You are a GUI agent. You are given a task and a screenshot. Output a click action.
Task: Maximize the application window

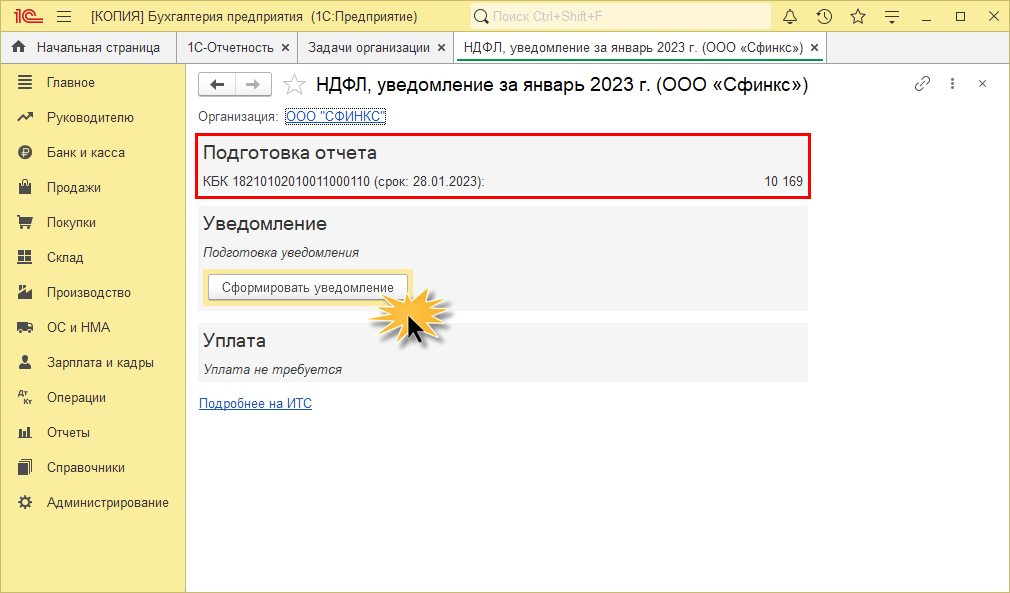(x=960, y=17)
